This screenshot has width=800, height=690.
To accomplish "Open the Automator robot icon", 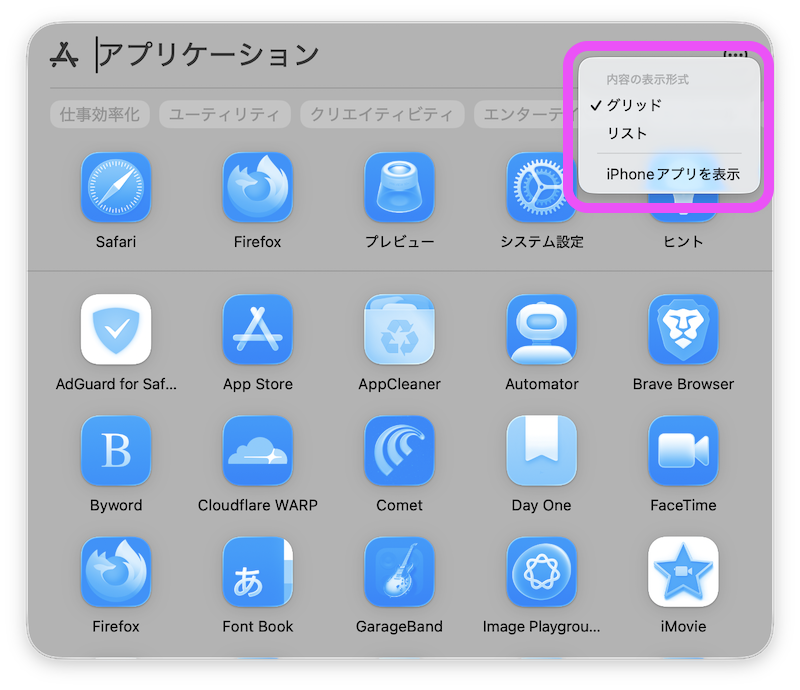I will (541, 329).
